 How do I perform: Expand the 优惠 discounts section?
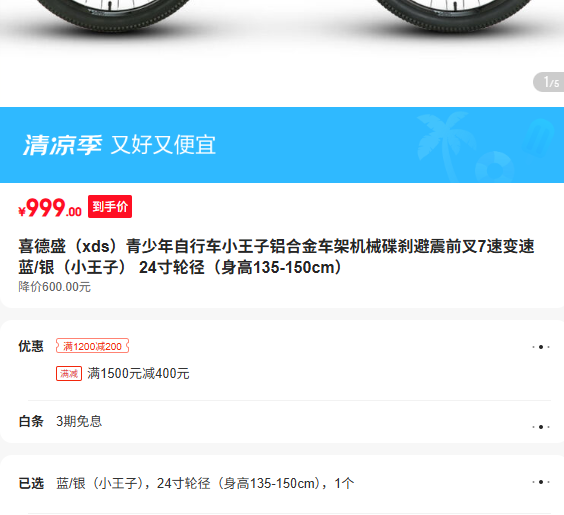point(31,346)
